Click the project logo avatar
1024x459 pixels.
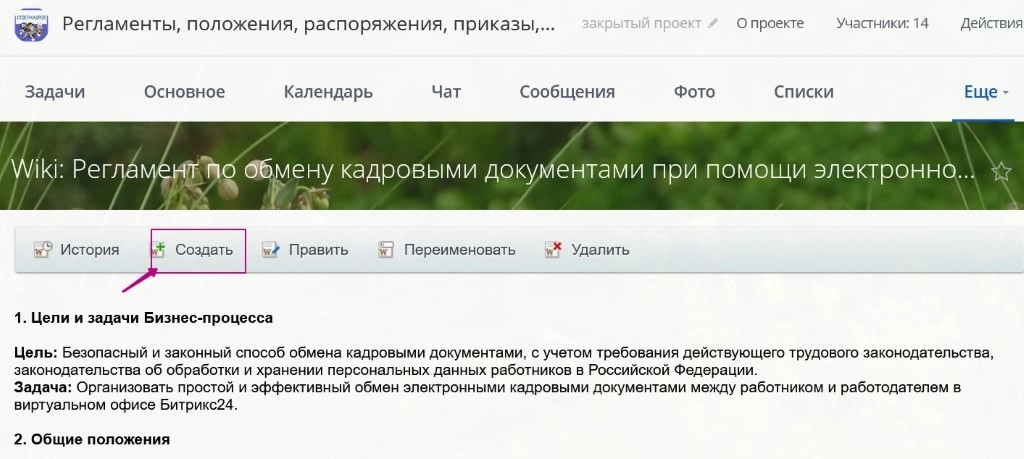click(x=31, y=25)
